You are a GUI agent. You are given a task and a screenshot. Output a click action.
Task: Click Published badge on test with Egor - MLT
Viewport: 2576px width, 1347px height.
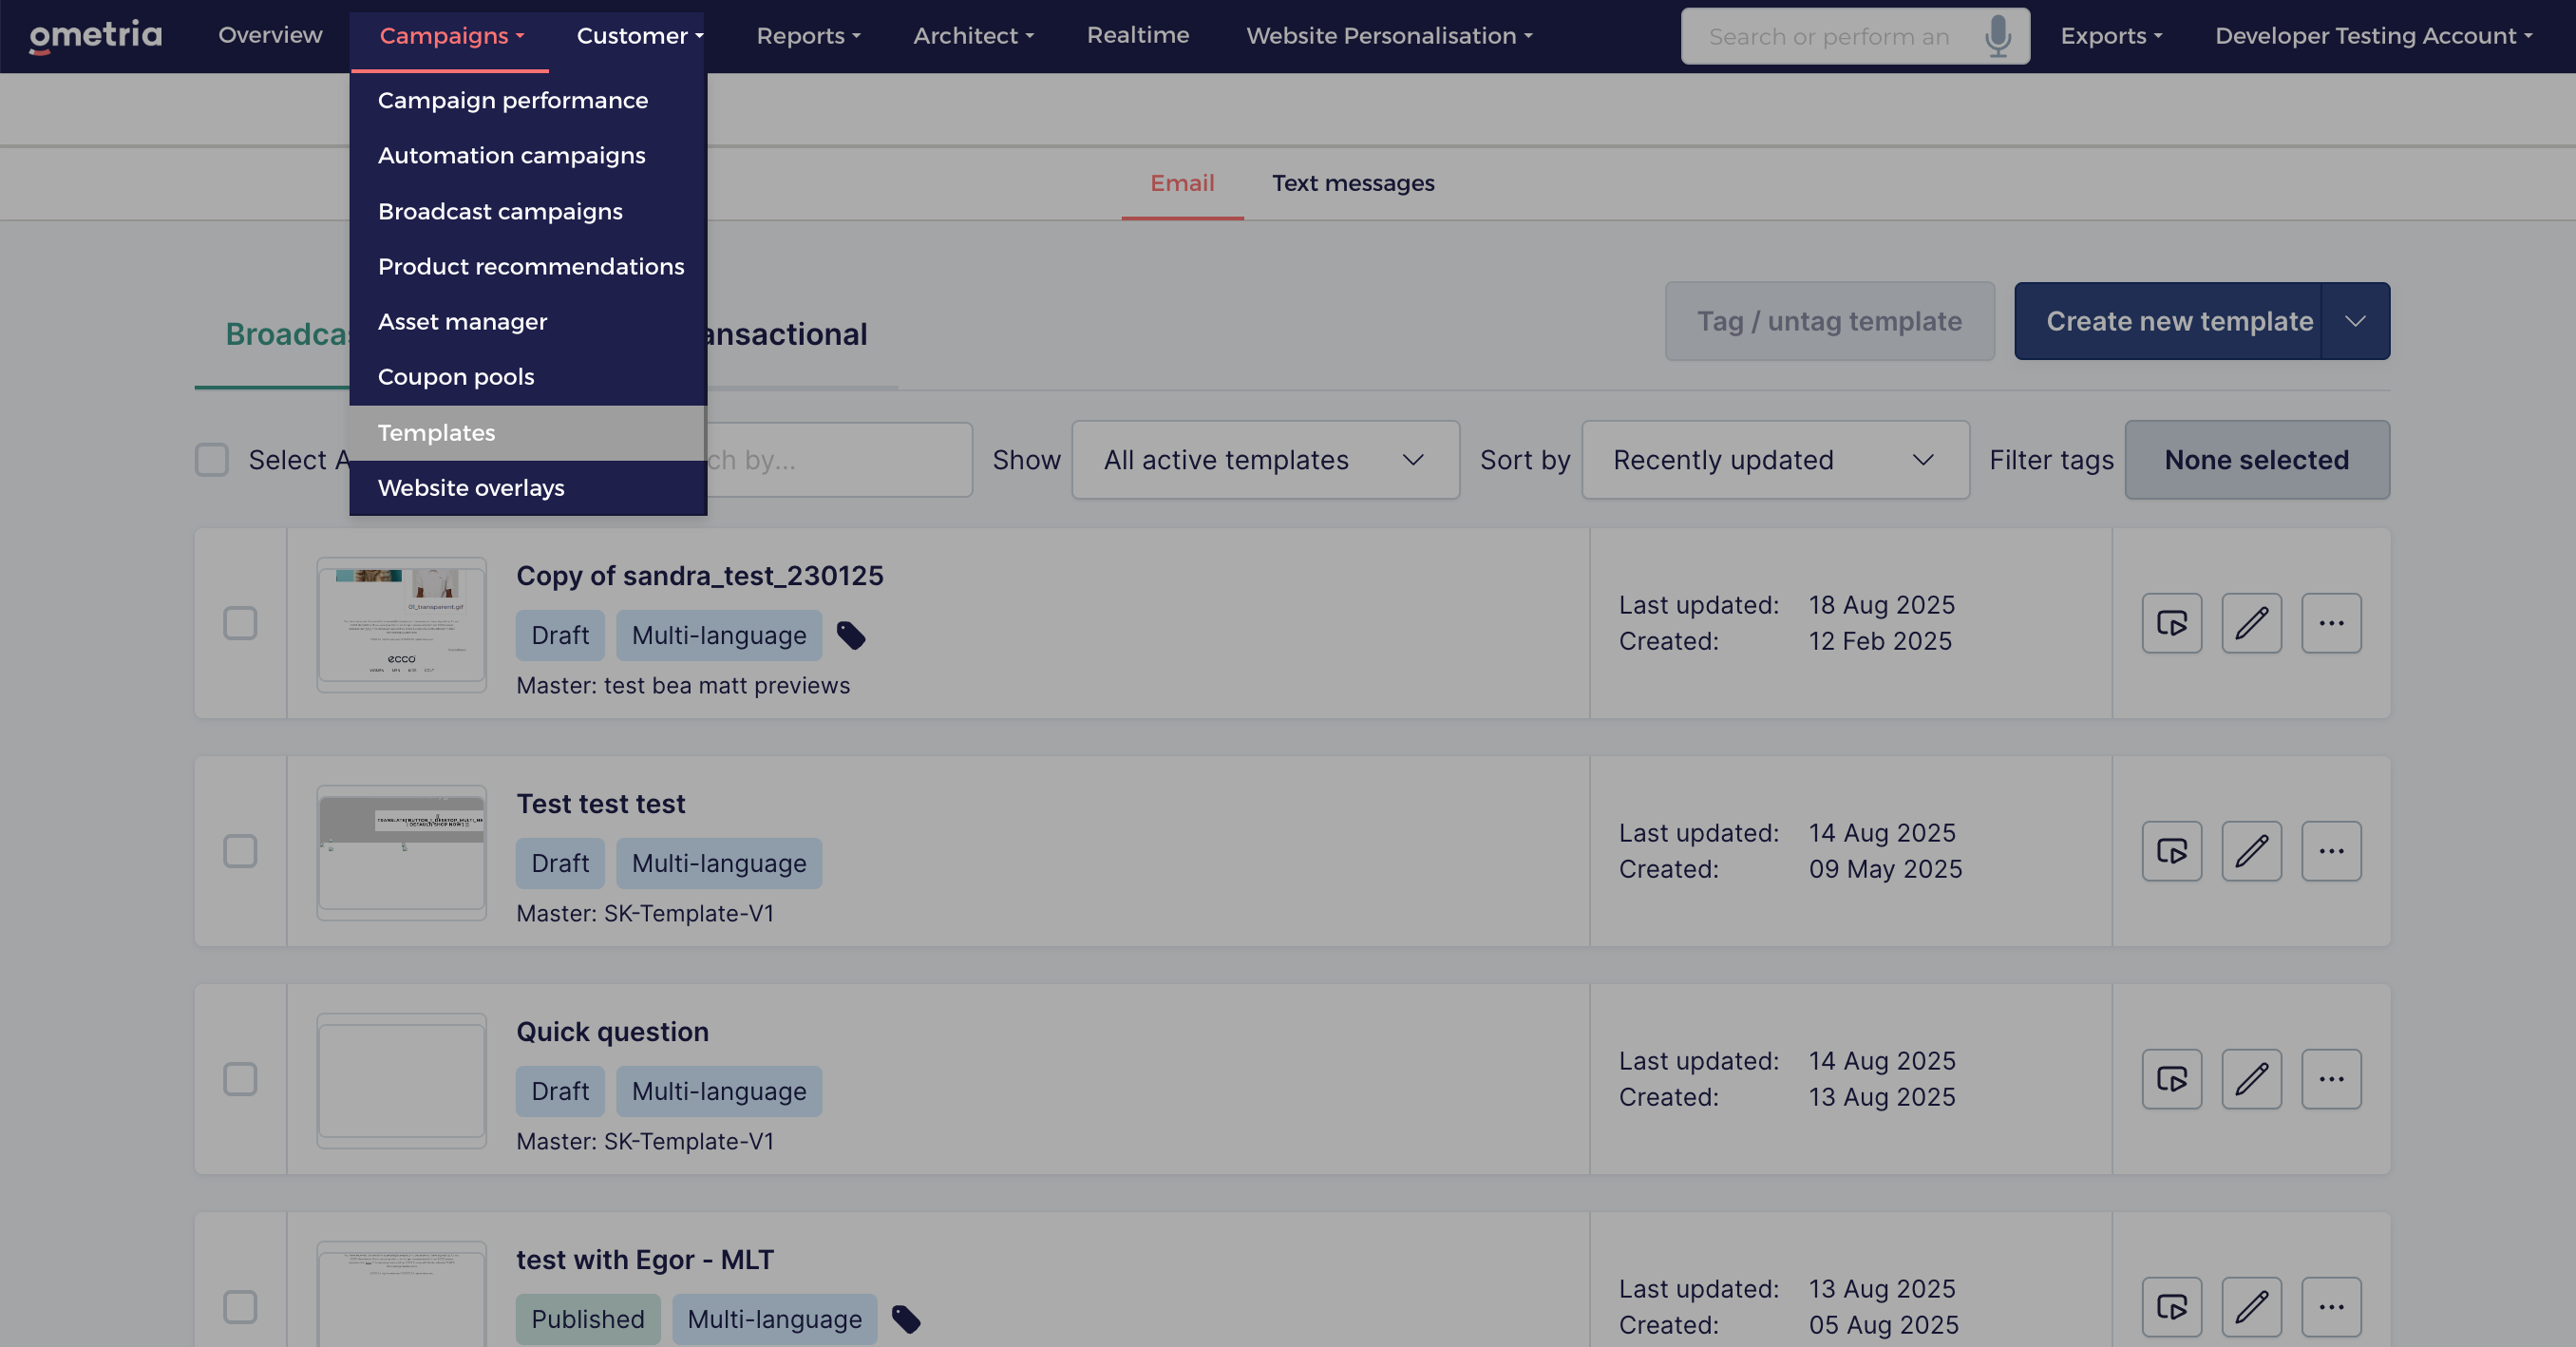588,1319
